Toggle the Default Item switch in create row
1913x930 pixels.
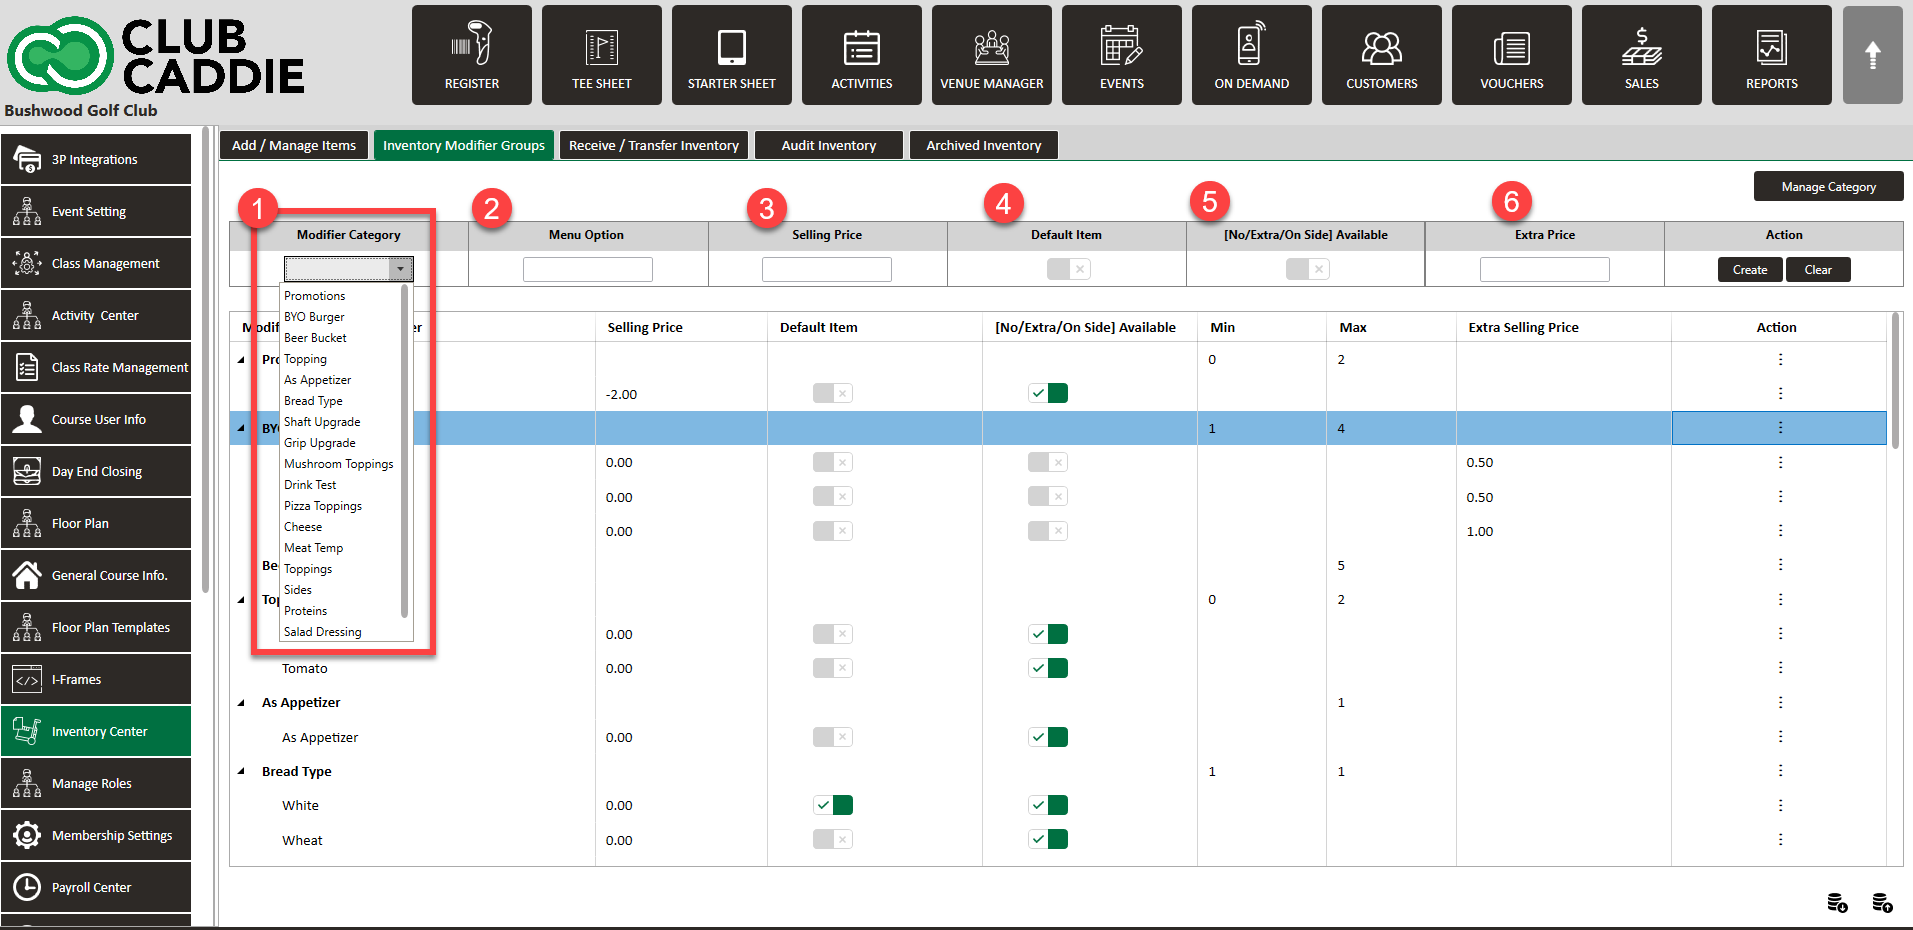click(1068, 269)
